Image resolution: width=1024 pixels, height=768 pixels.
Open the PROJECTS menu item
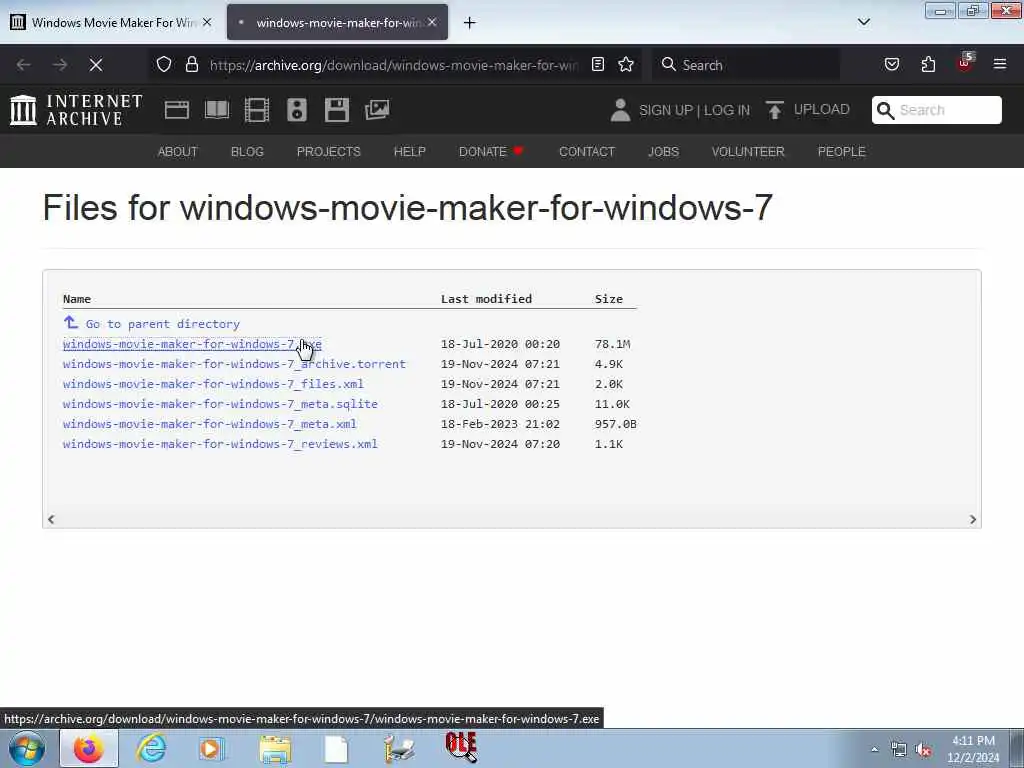point(328,152)
